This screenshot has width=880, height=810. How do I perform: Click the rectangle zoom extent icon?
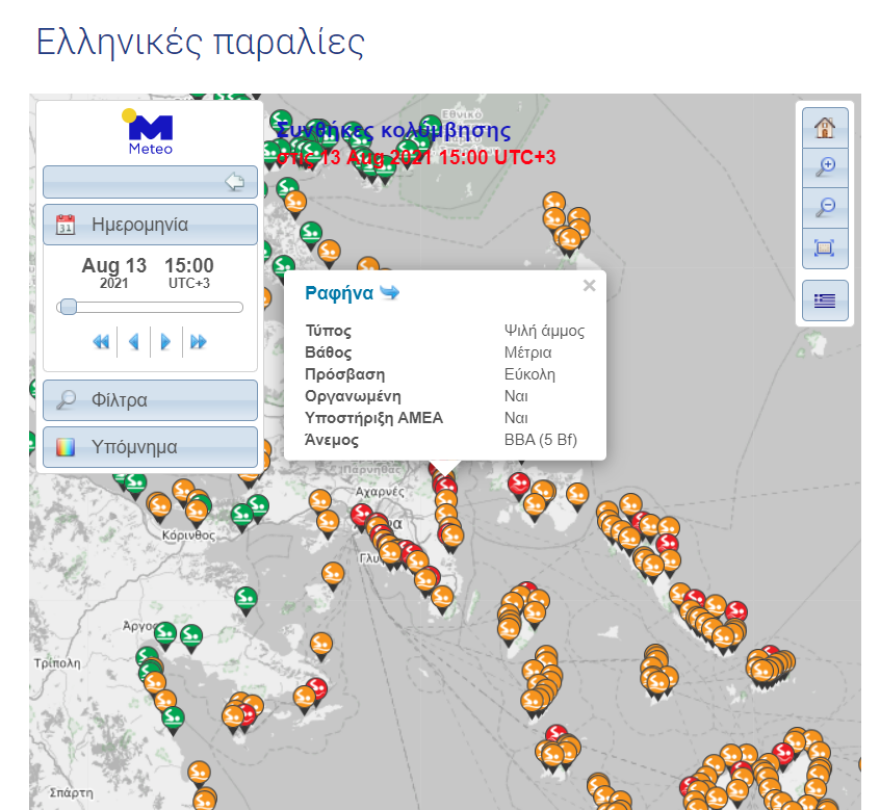[824, 247]
